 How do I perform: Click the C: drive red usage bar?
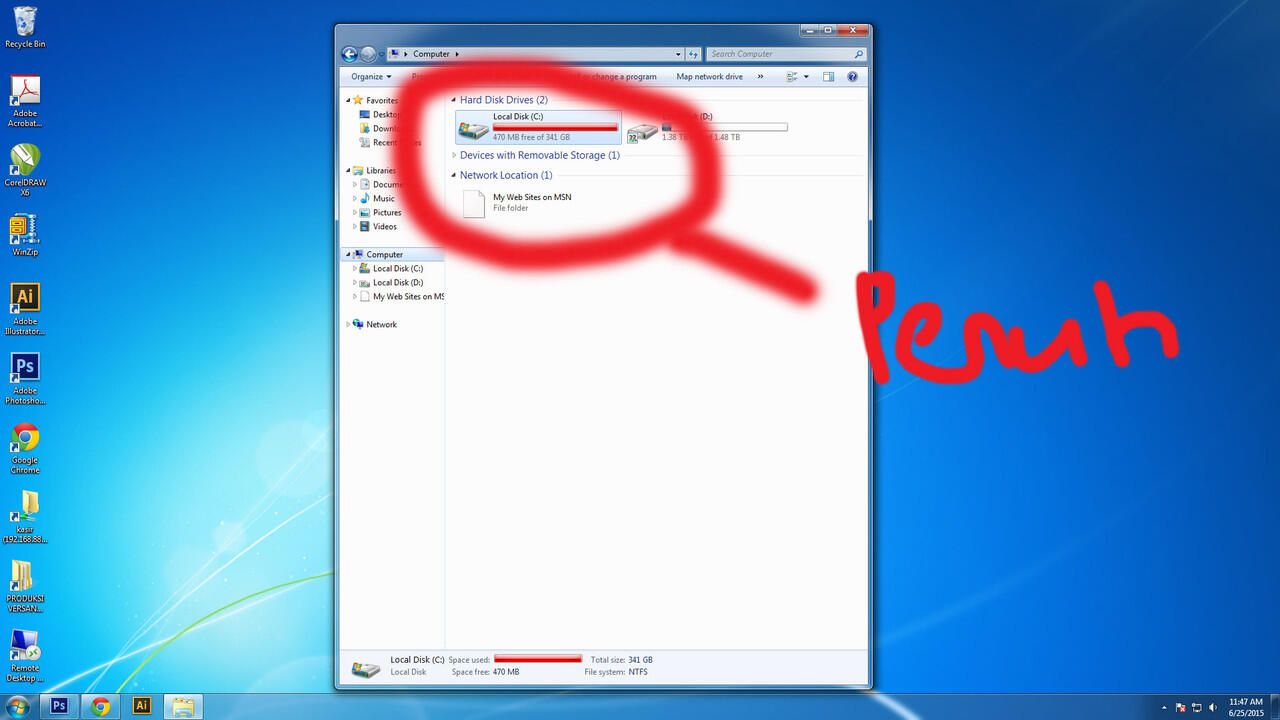555,127
